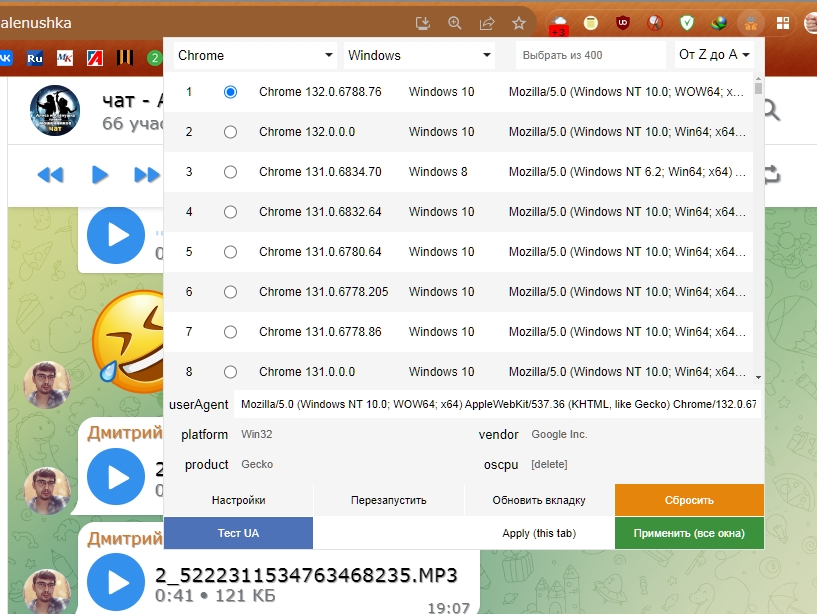The width and height of the screenshot is (817, 614).
Task: Open Настройки settings
Action: pos(239,500)
